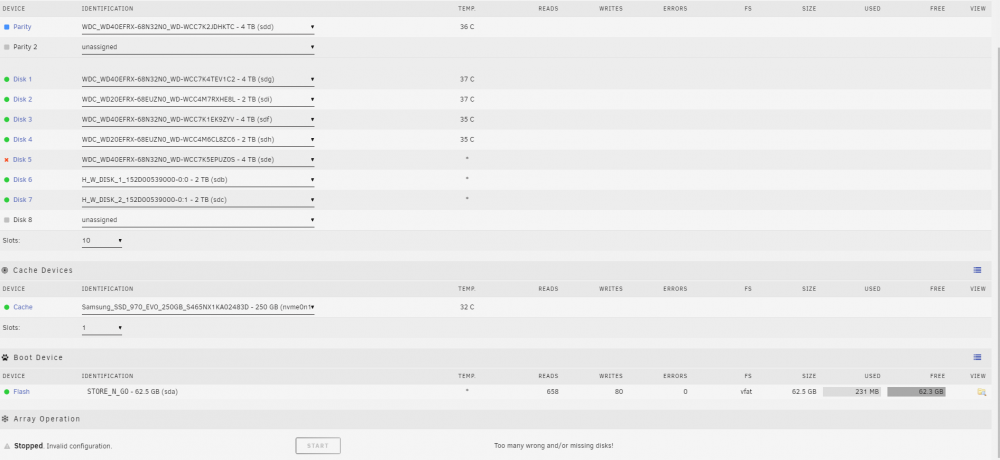The height and width of the screenshot is (460, 1000).
Task: Click the green status dot for Disk 7
Action: click(x=6, y=200)
